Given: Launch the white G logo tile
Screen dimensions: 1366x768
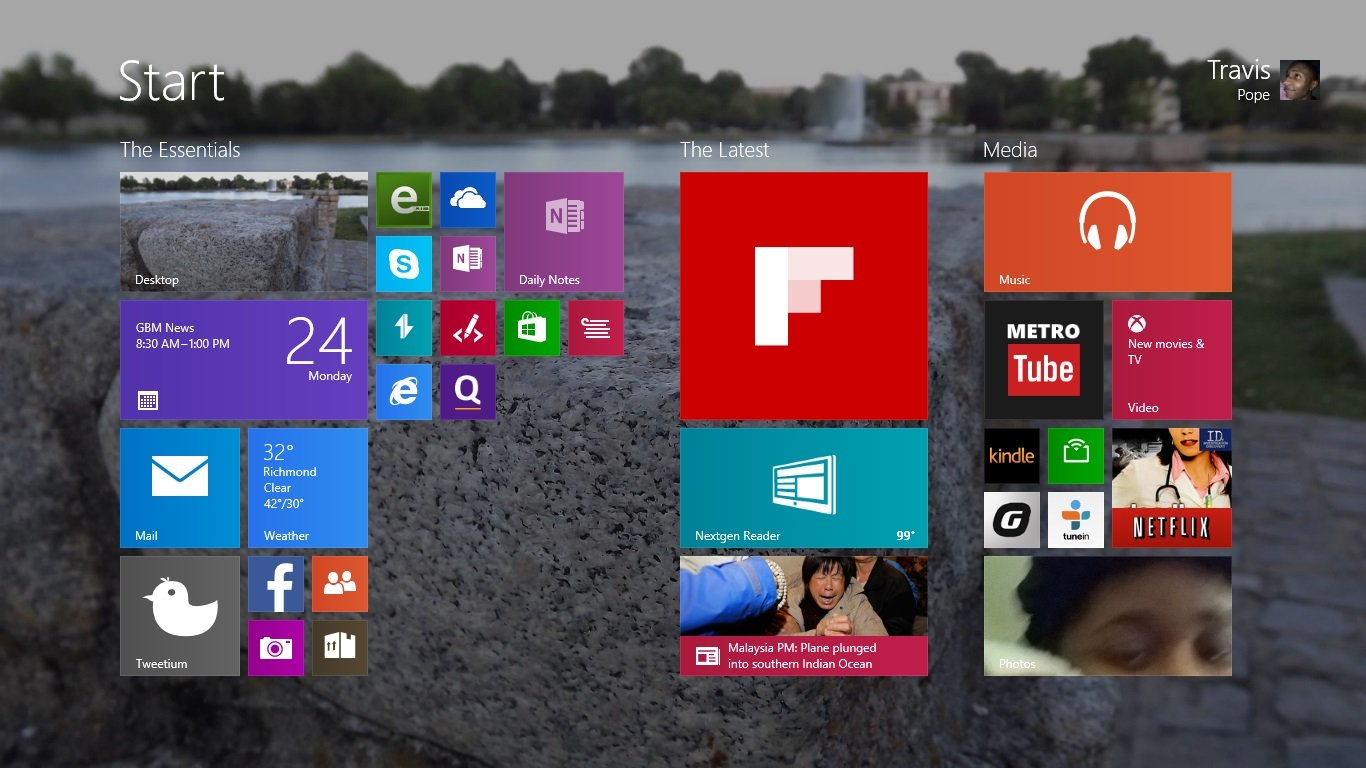Looking at the screenshot, I should (1012, 520).
